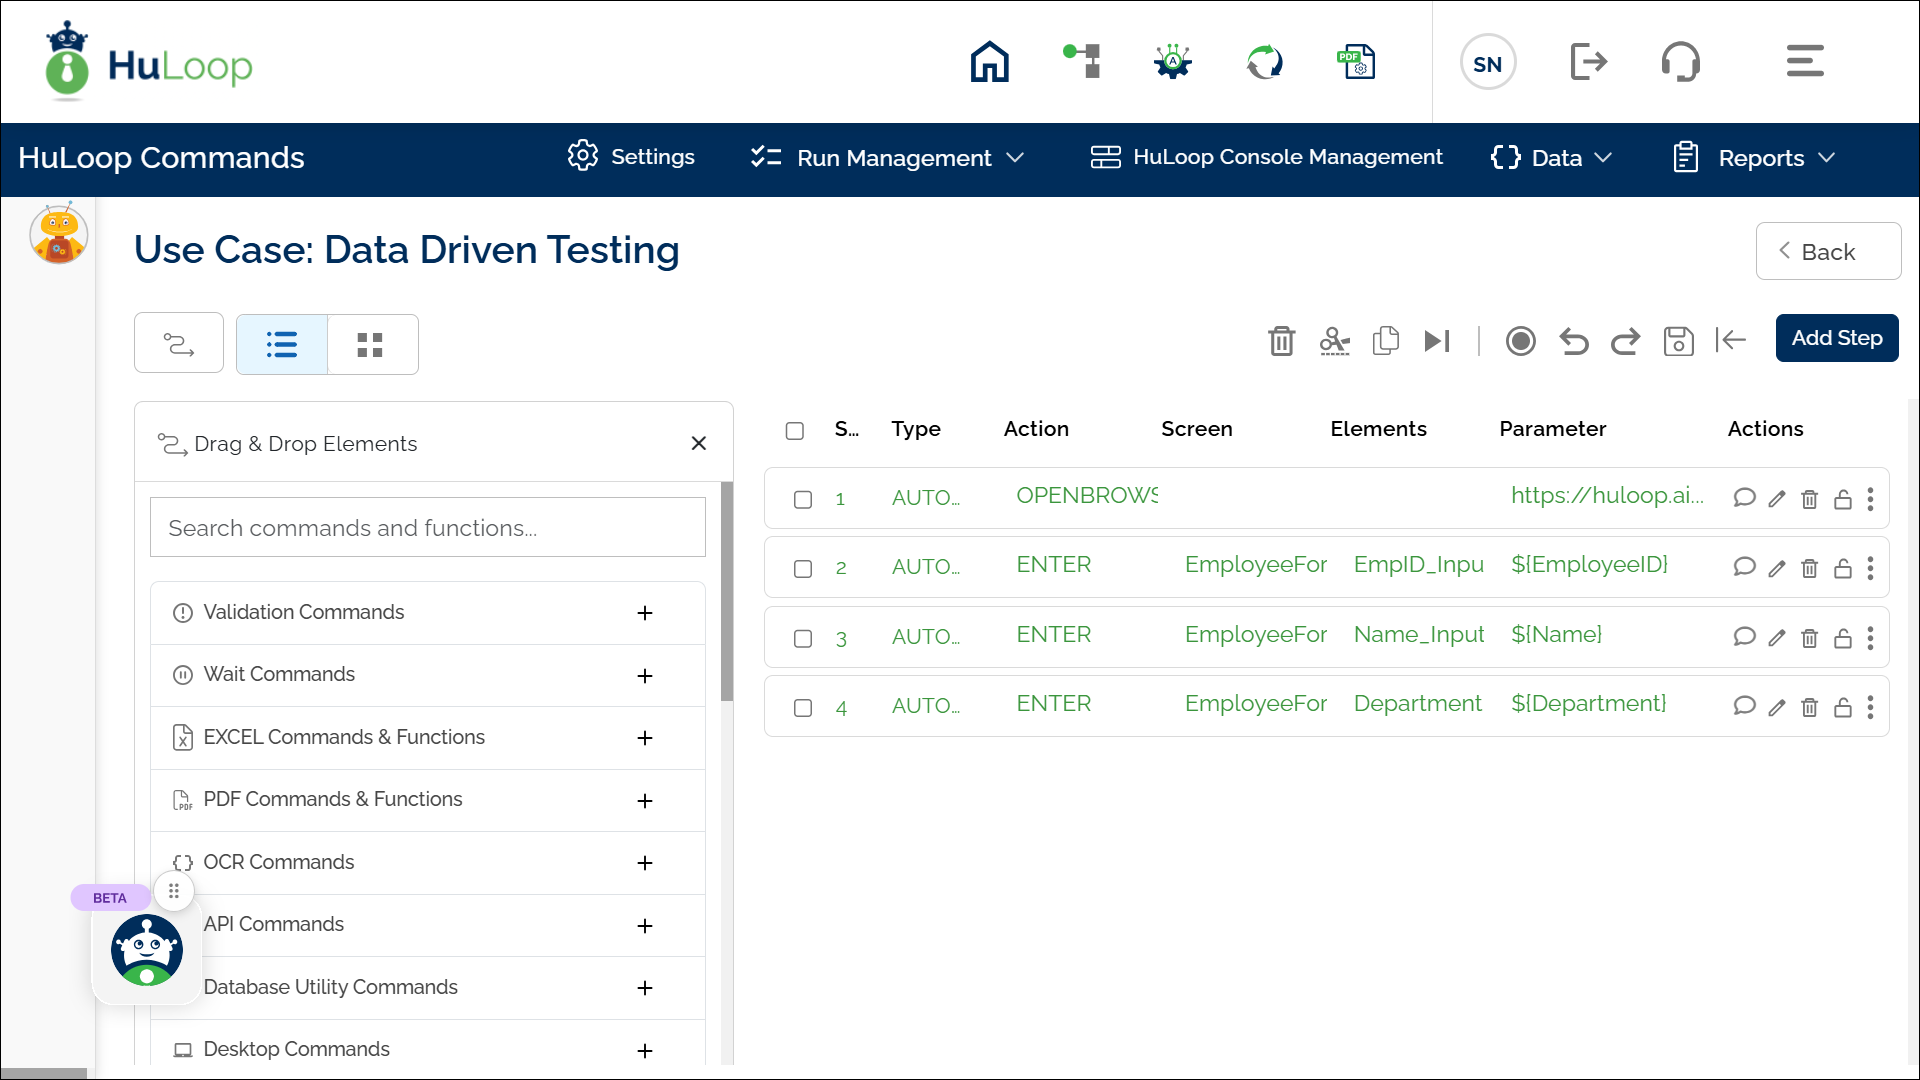Click the Add Step button
Image resolution: width=1920 pixels, height=1080 pixels.
pos(1836,338)
